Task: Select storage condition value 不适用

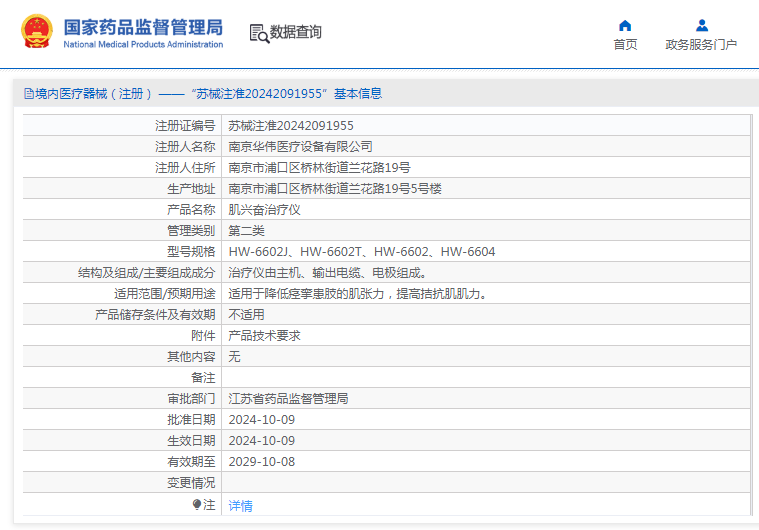Action: 246,315
